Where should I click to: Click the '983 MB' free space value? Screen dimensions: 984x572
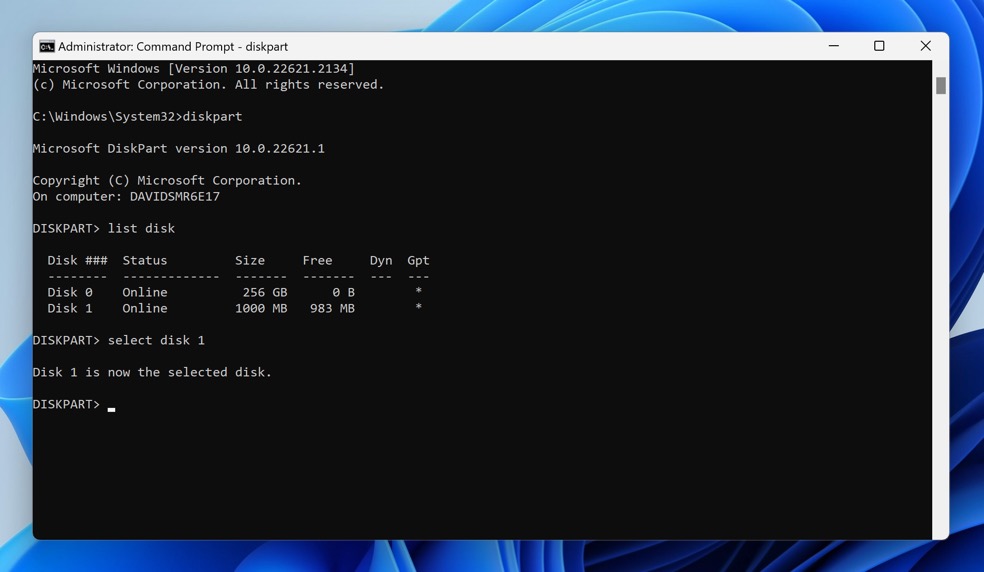pyautogui.click(x=333, y=308)
